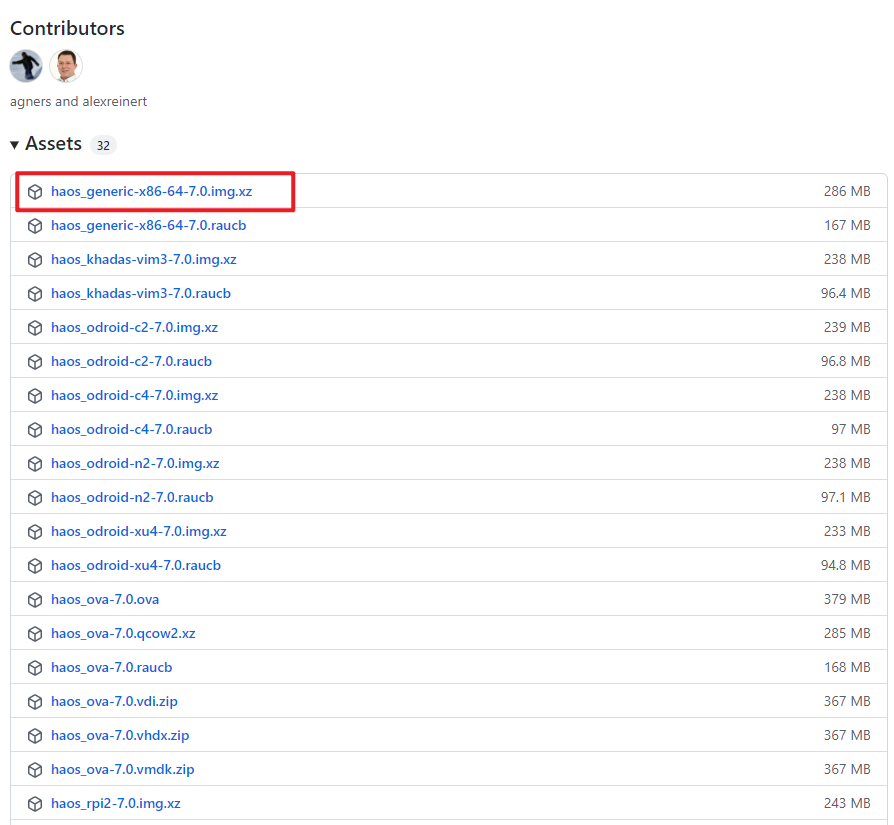Click package icon beside haos_ova-7.0.vdi.zip
Viewport: 894px width, 825px height.
pyautogui.click(x=35, y=702)
